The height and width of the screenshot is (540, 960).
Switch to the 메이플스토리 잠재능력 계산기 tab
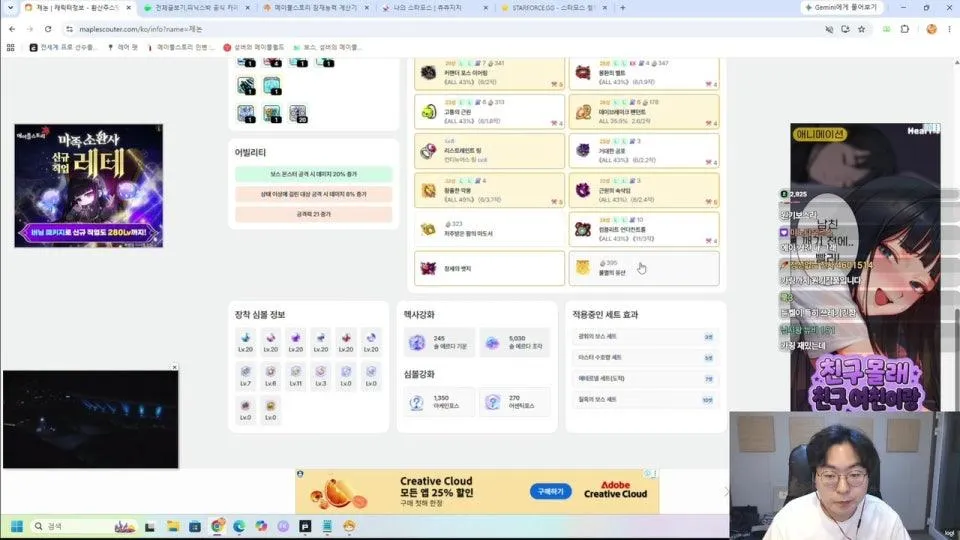(x=316, y=8)
